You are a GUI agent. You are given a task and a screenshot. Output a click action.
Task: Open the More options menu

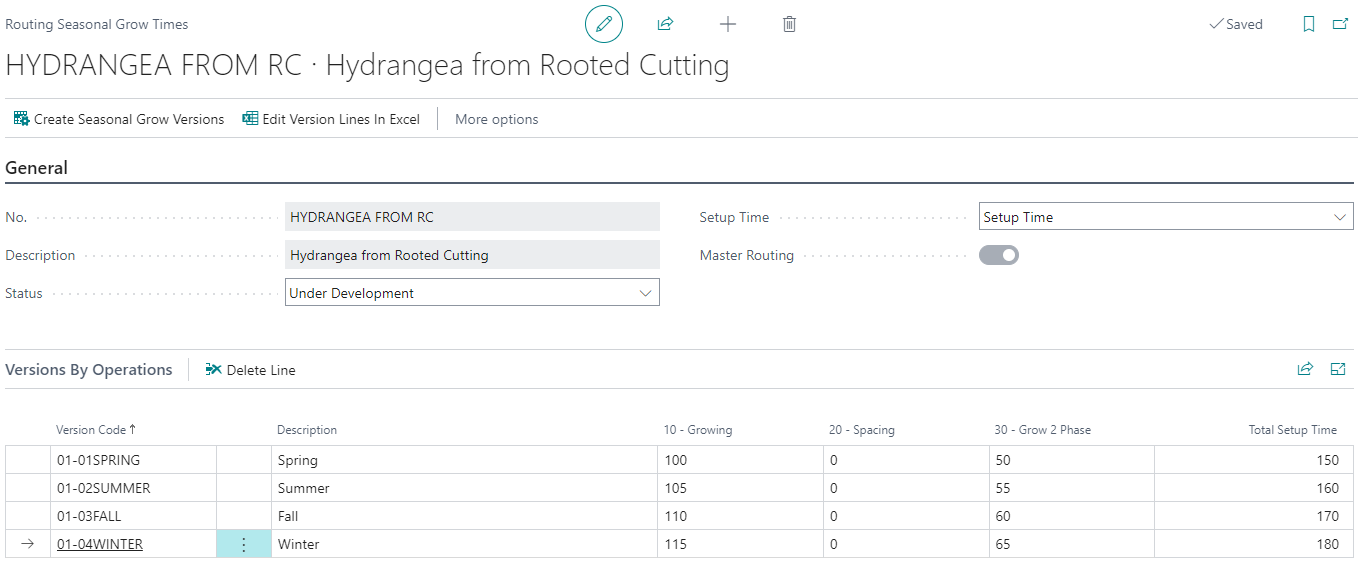tap(496, 119)
